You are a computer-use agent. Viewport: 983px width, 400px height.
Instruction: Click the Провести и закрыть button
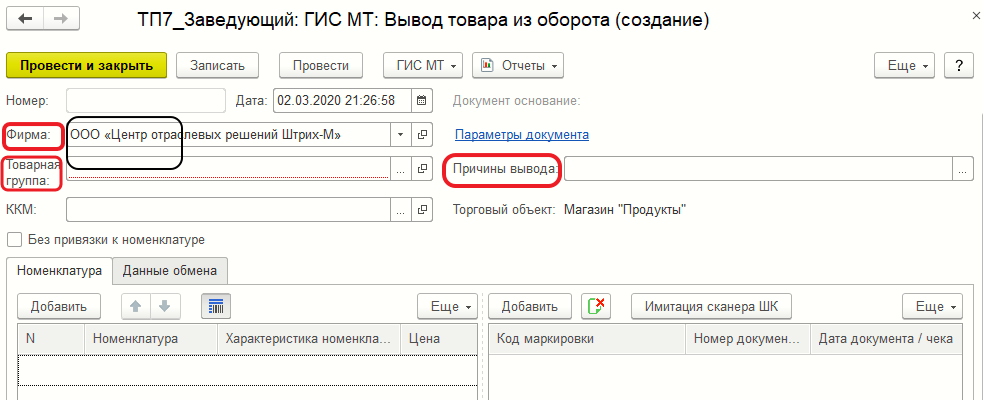click(x=87, y=65)
